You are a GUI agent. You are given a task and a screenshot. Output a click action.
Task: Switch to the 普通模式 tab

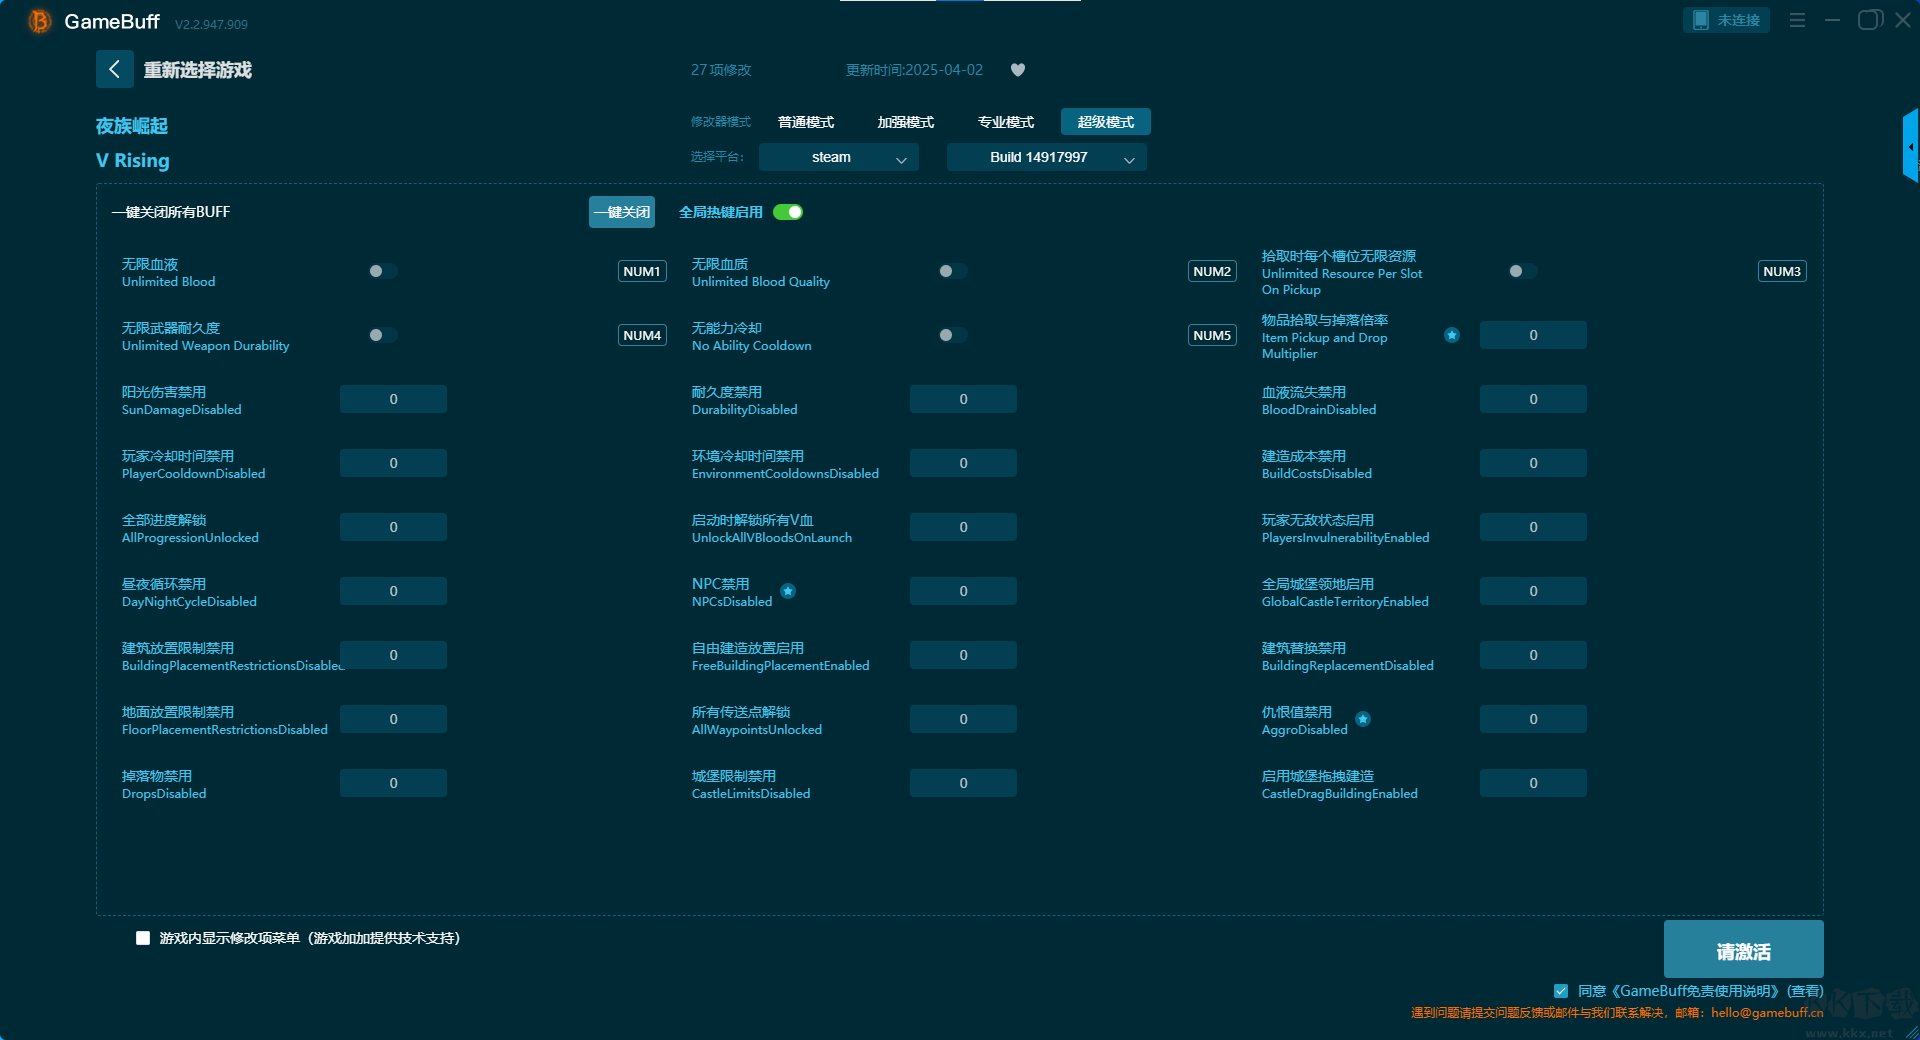pos(806,122)
